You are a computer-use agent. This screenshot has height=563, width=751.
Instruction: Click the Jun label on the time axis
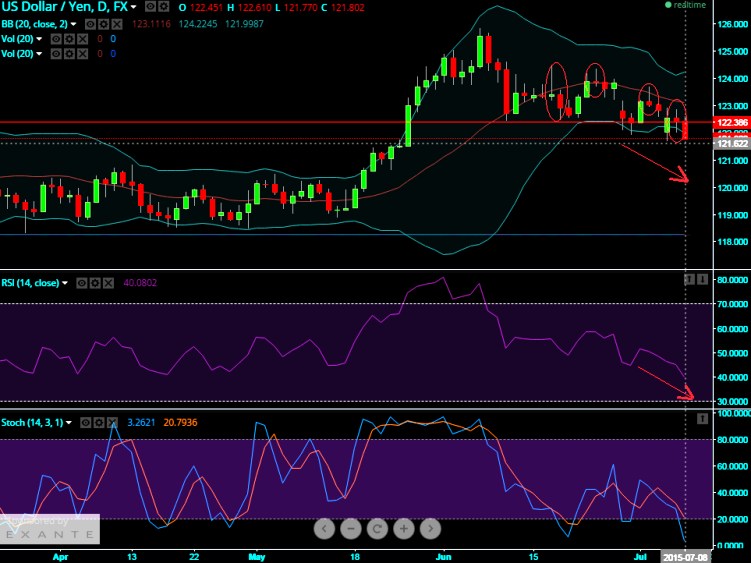(x=444, y=557)
